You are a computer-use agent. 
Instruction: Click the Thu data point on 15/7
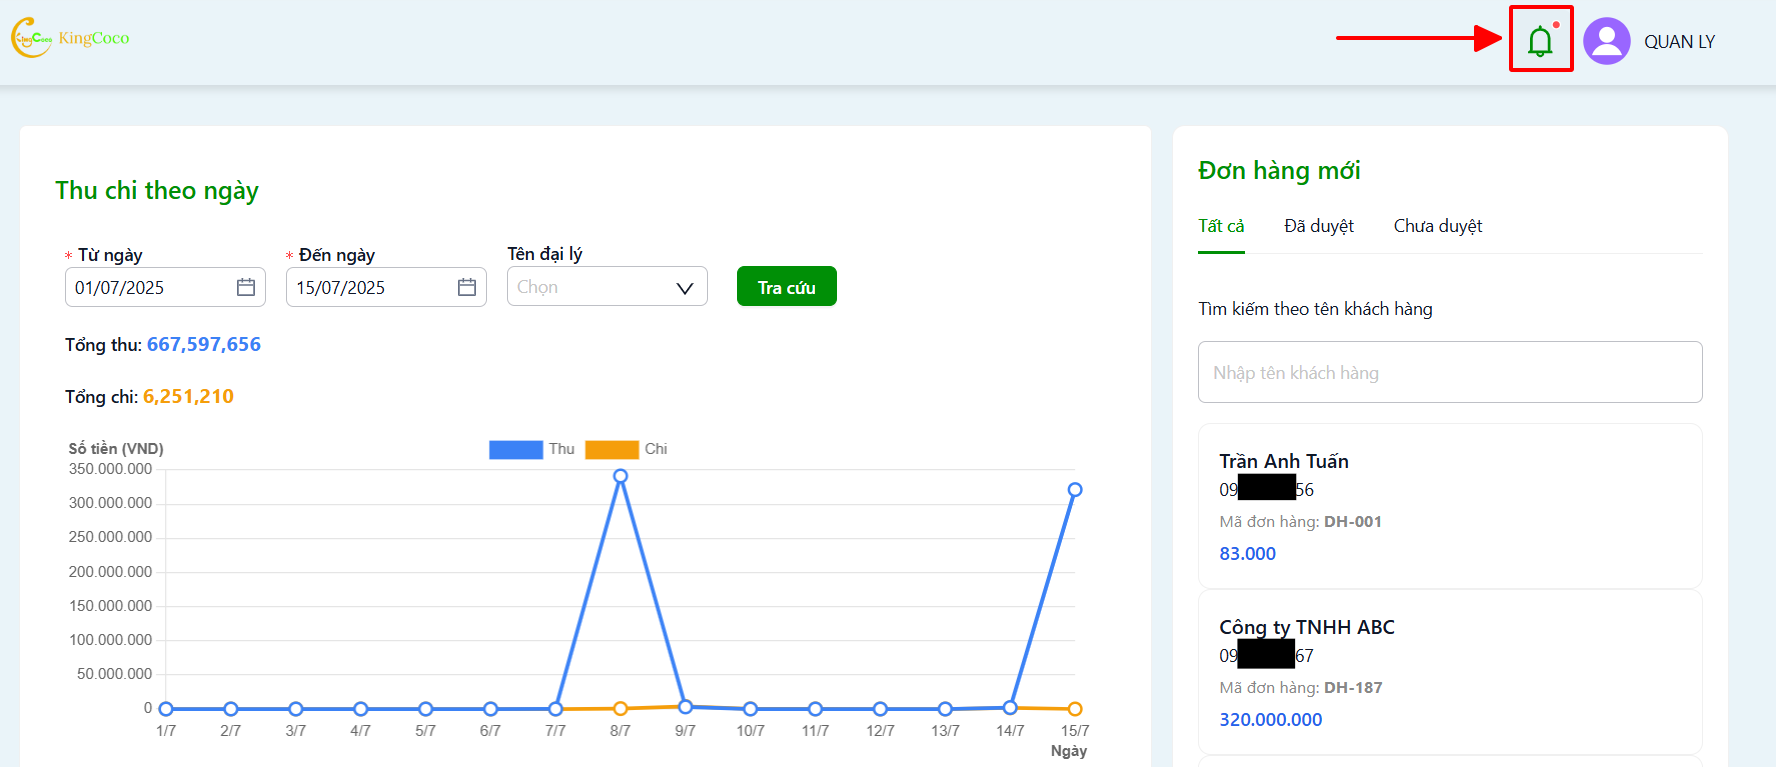1075,490
